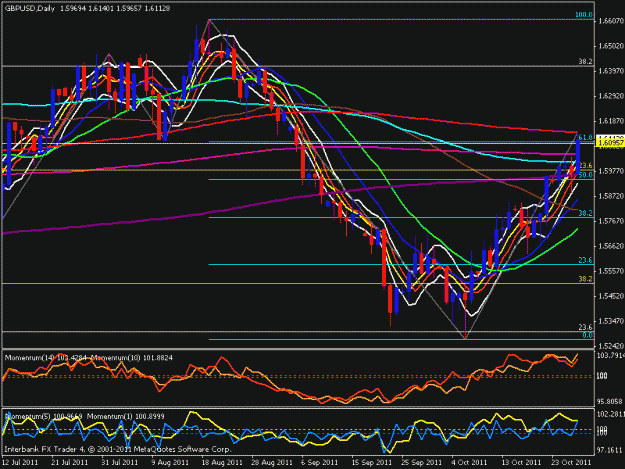Click the GBPUSD,Daily chart title text
The image size is (625, 469).
point(29,8)
